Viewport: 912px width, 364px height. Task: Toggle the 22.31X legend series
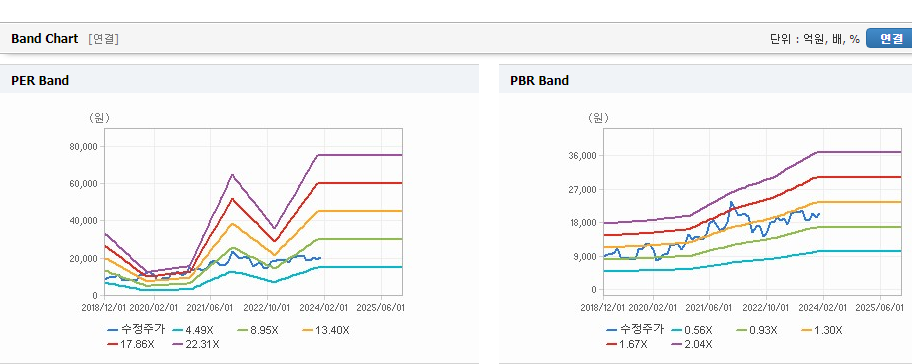196,344
